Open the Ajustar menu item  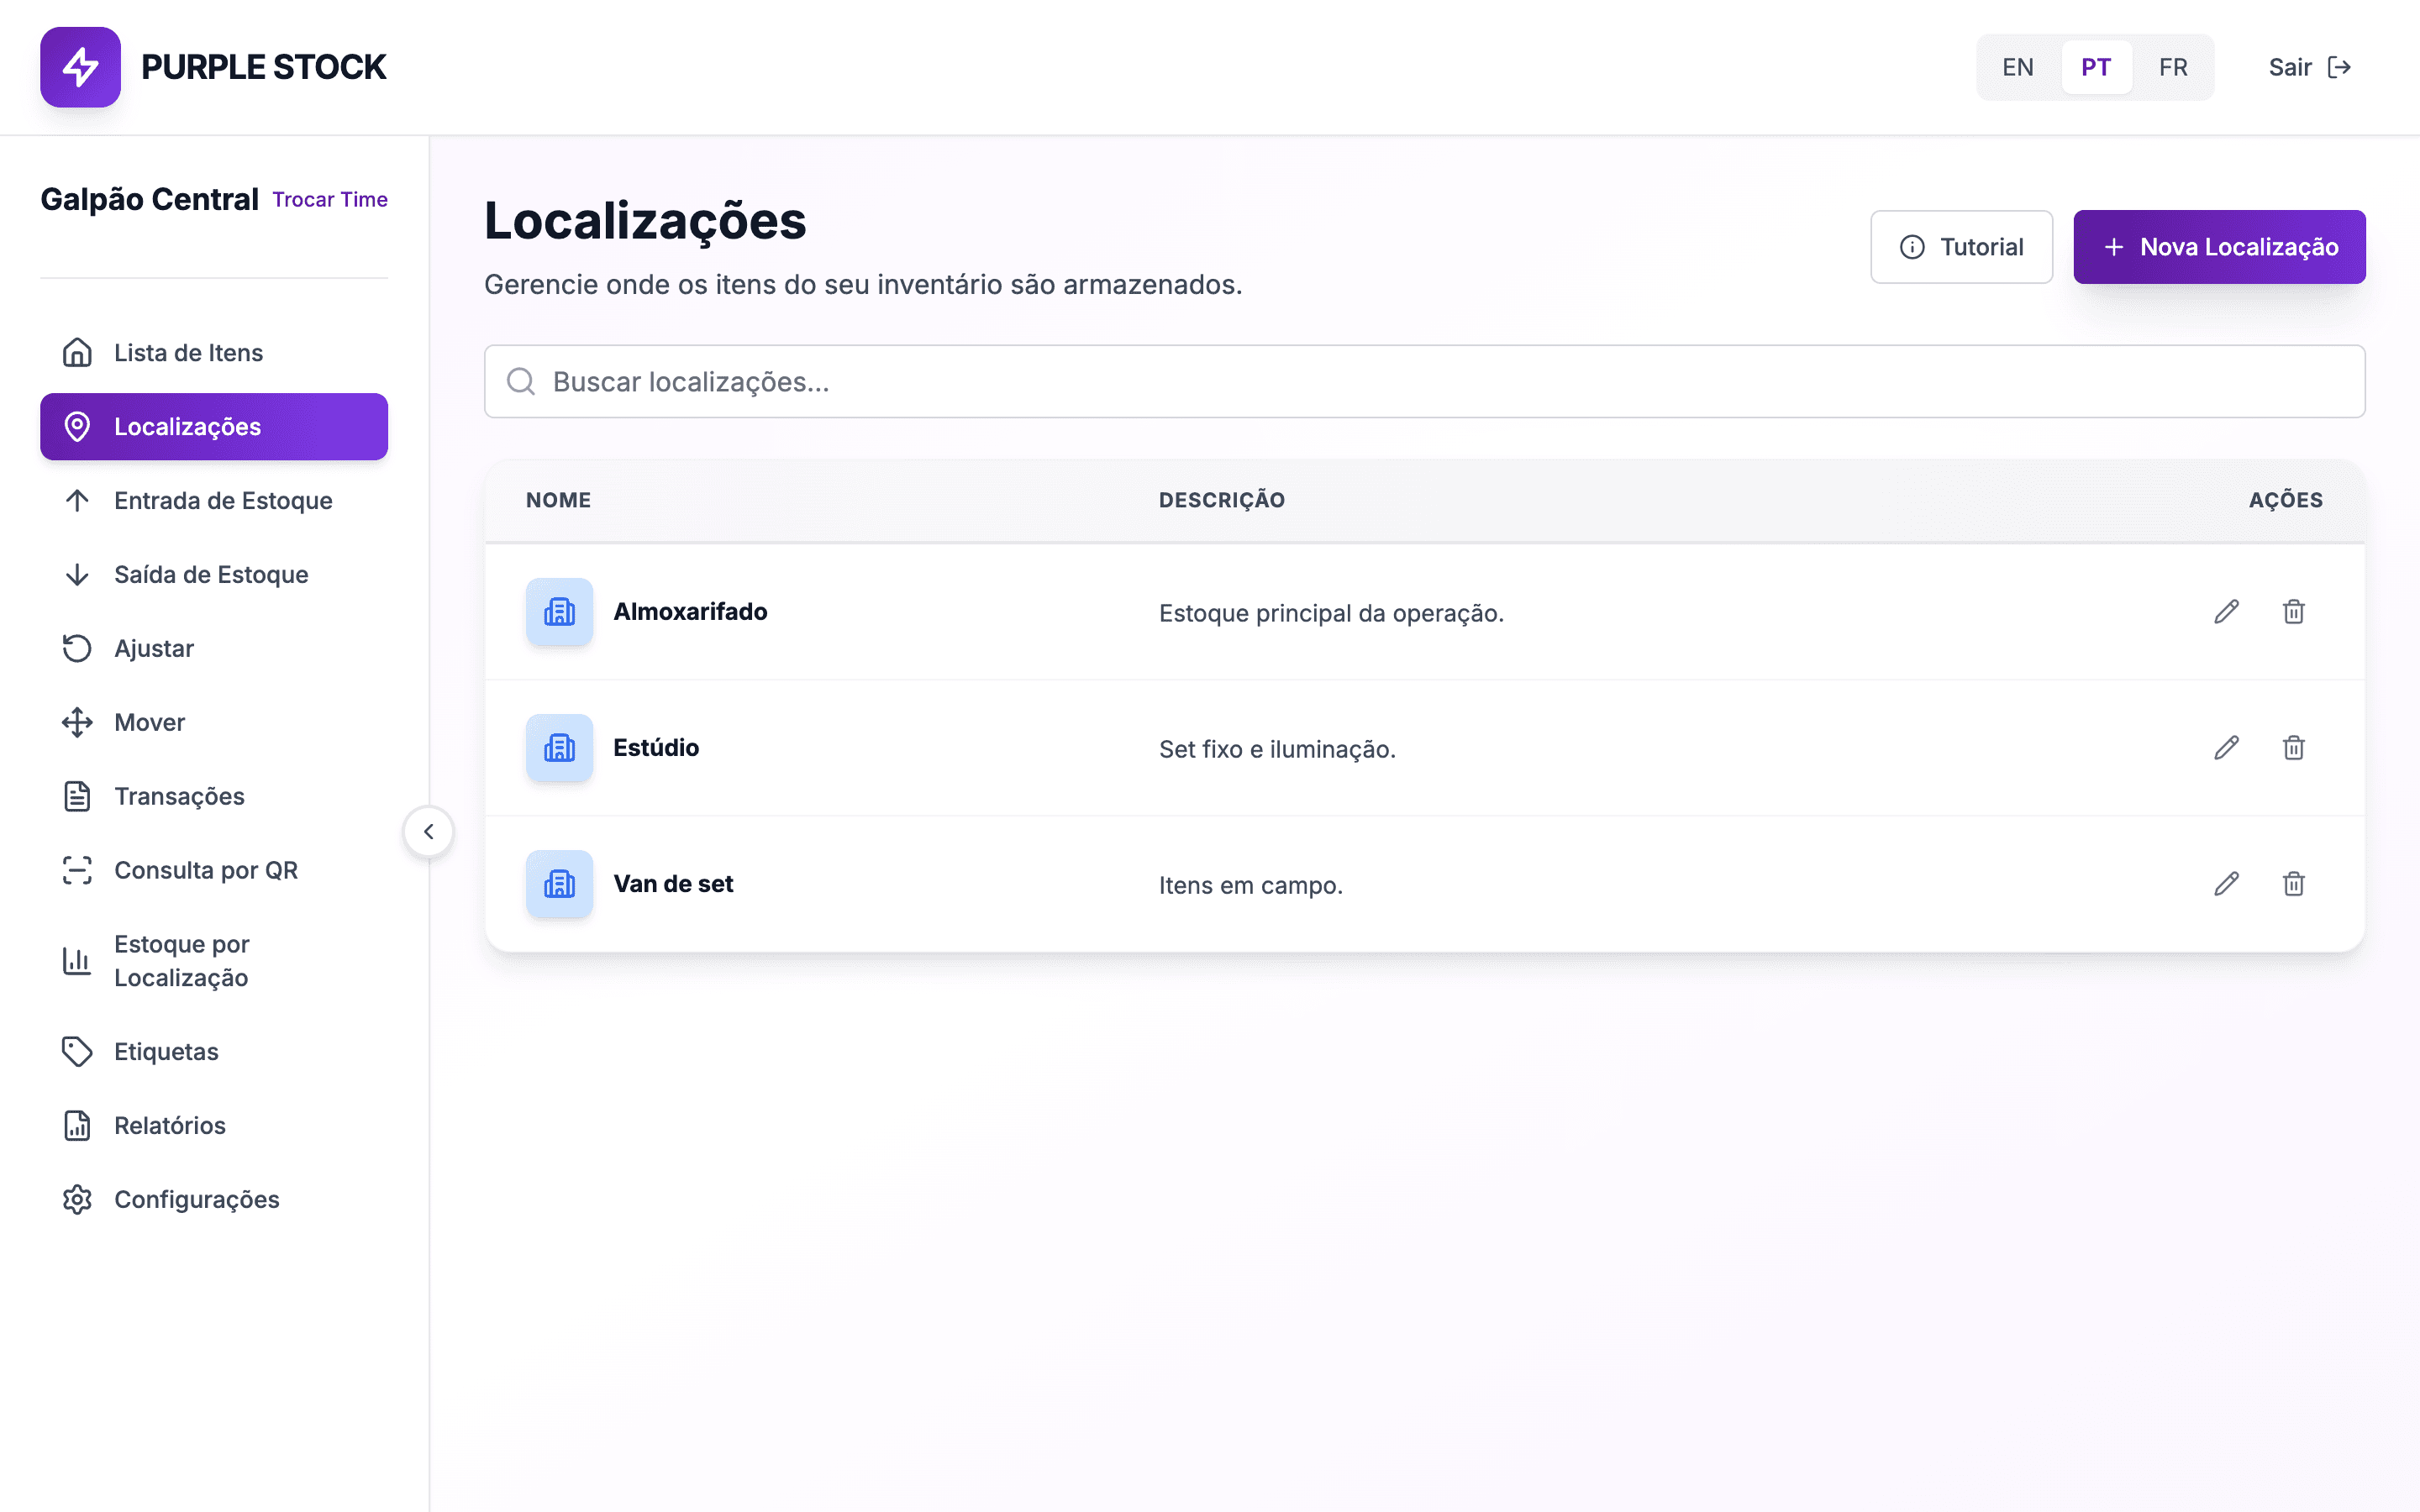click(214, 649)
